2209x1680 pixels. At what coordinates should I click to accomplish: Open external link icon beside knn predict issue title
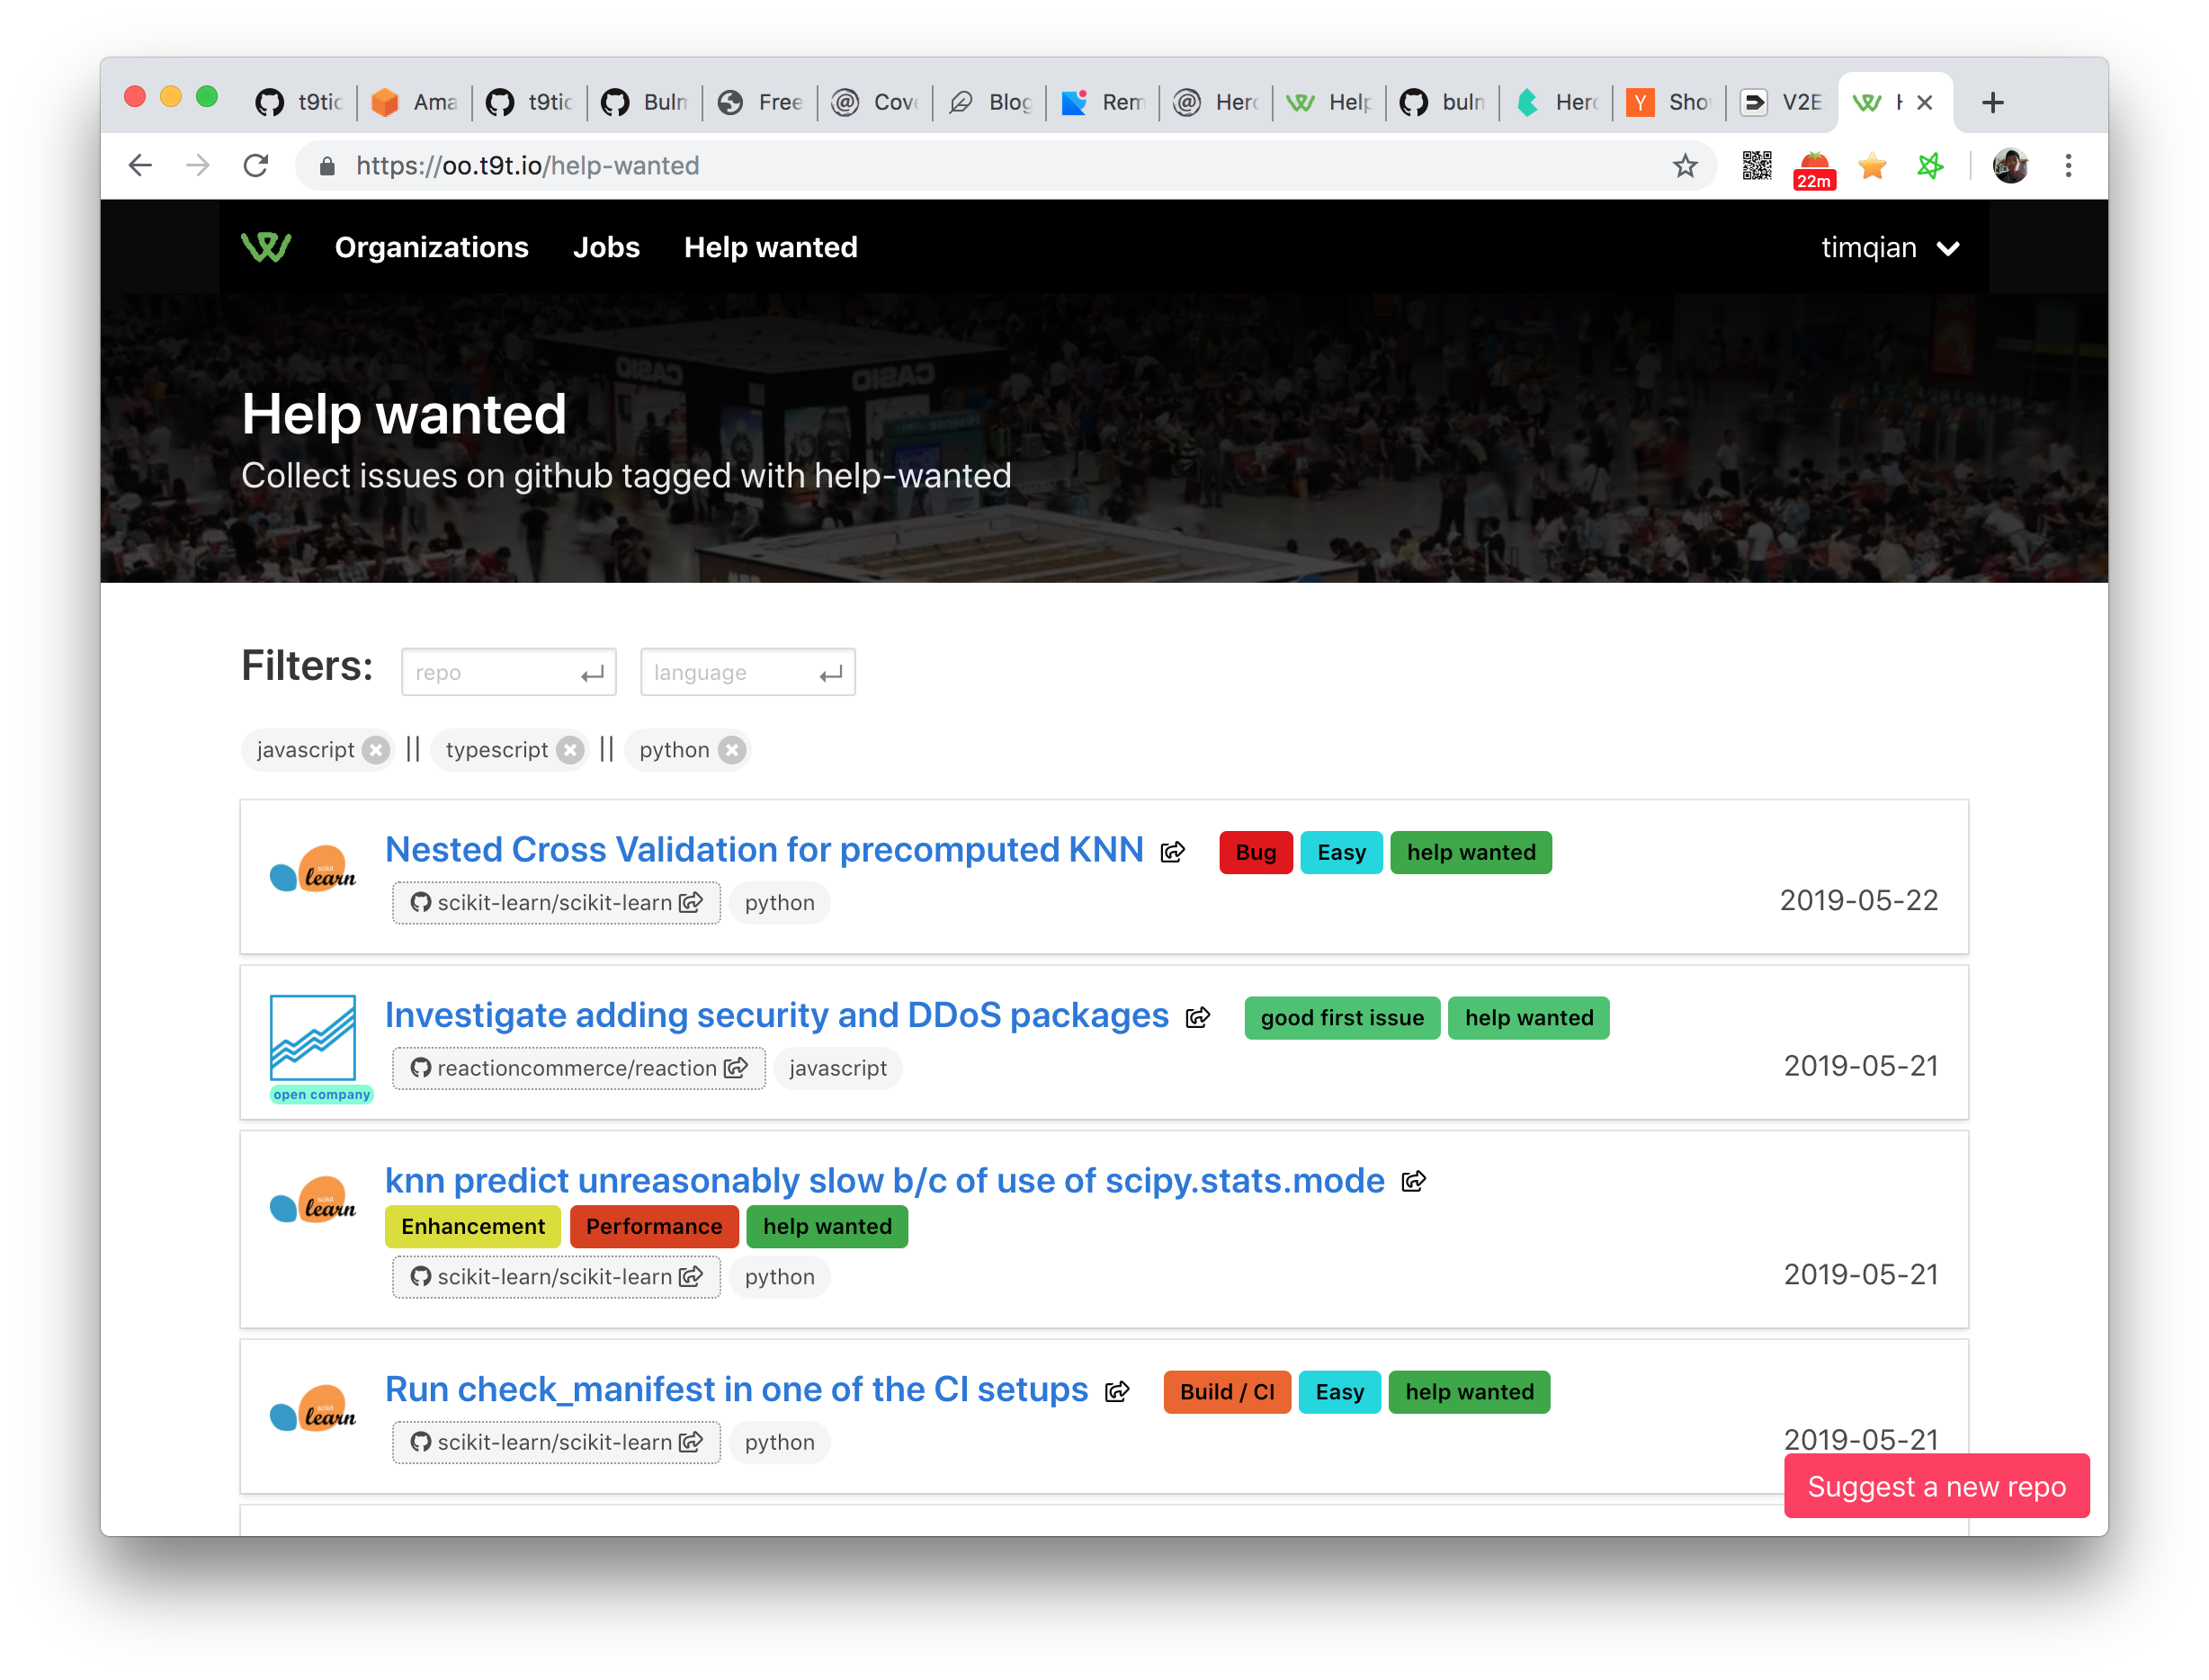[1413, 1182]
